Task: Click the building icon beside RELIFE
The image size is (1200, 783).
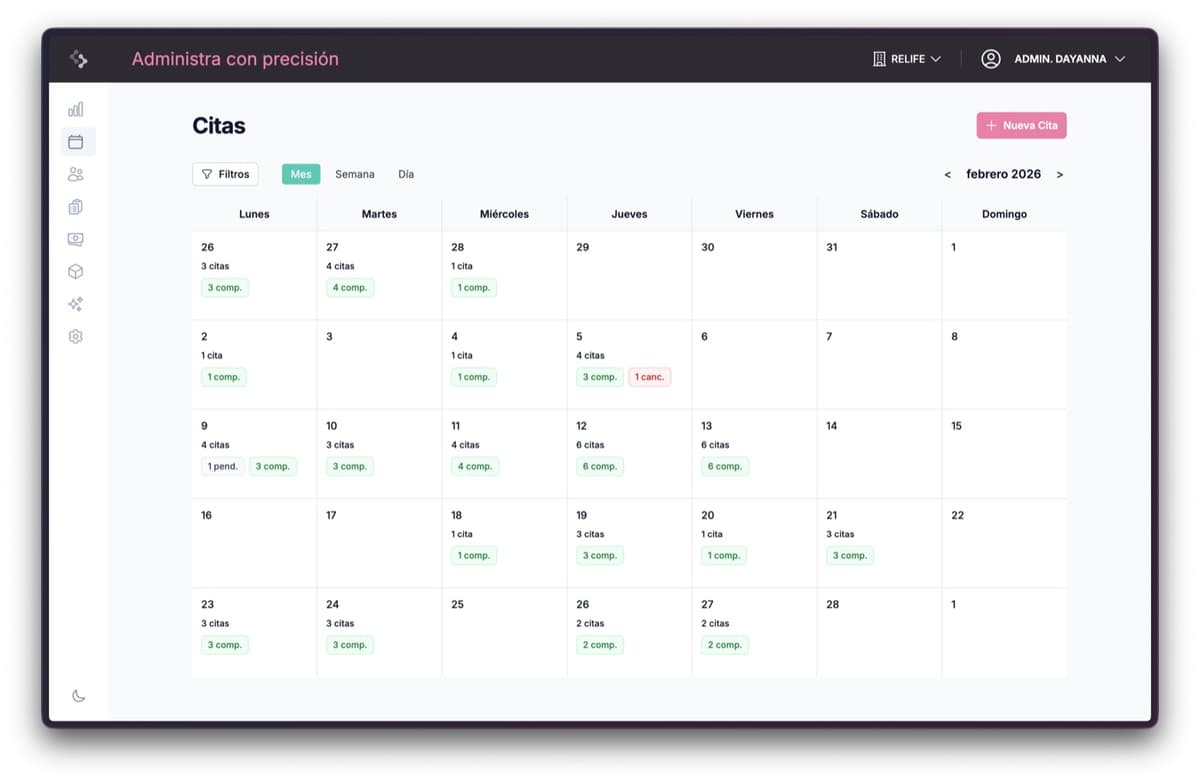Action: tap(880, 59)
